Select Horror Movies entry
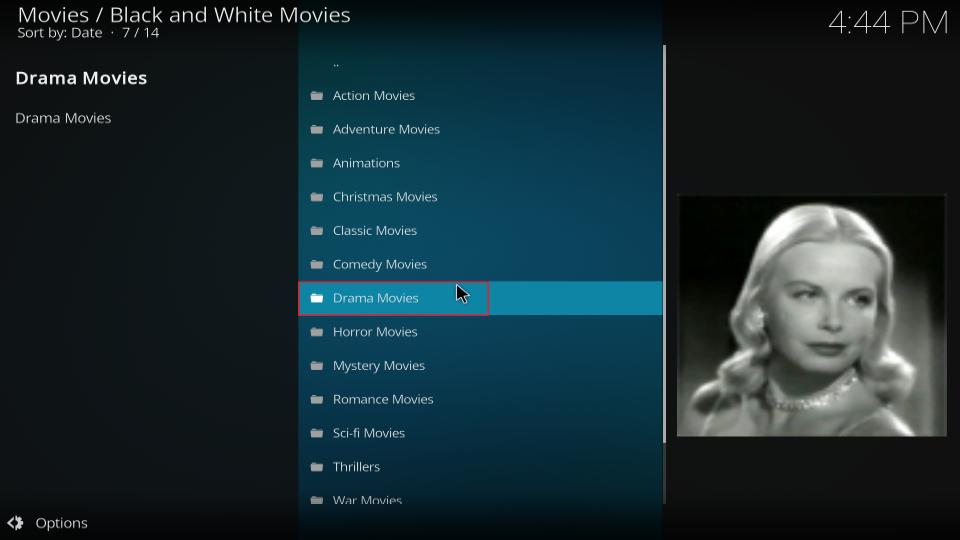 coord(480,332)
